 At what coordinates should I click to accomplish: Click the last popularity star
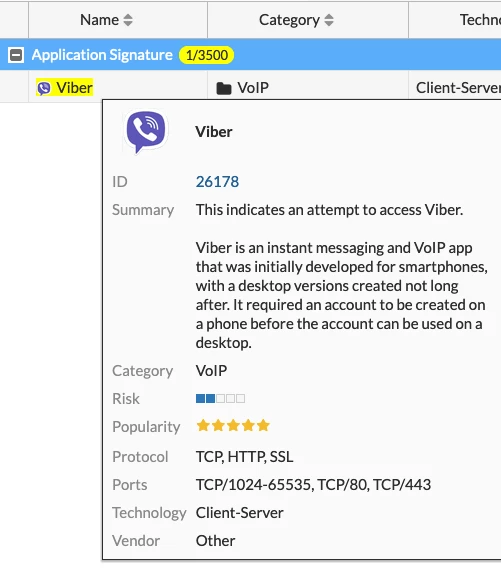pos(263,425)
